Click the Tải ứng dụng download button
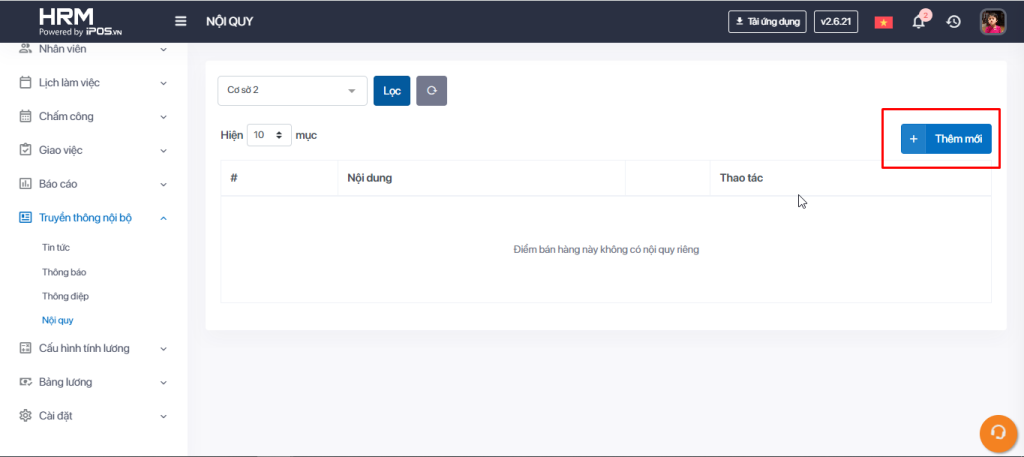The height and width of the screenshot is (457, 1024). click(x=767, y=22)
